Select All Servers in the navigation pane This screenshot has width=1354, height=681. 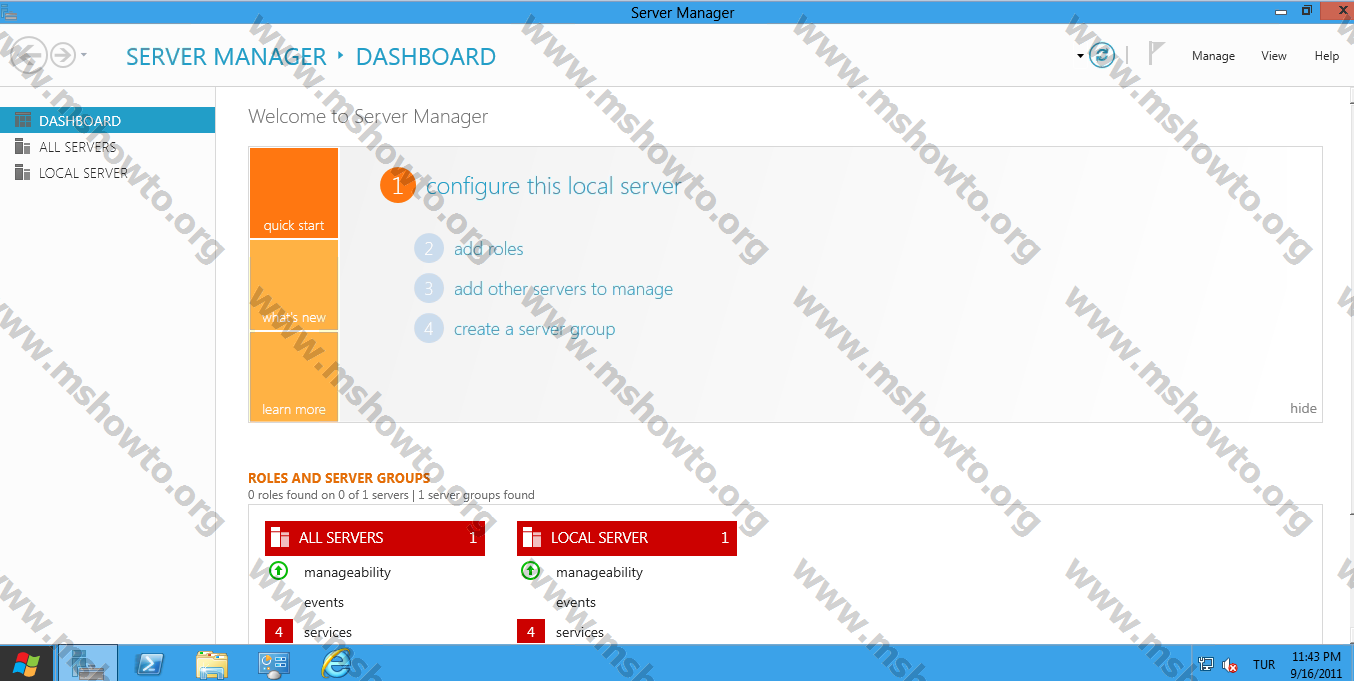click(x=107, y=146)
